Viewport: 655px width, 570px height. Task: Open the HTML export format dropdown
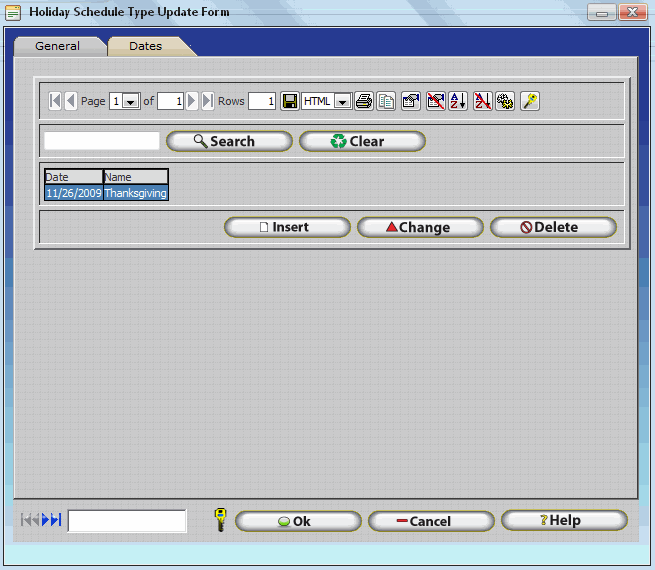(x=342, y=101)
